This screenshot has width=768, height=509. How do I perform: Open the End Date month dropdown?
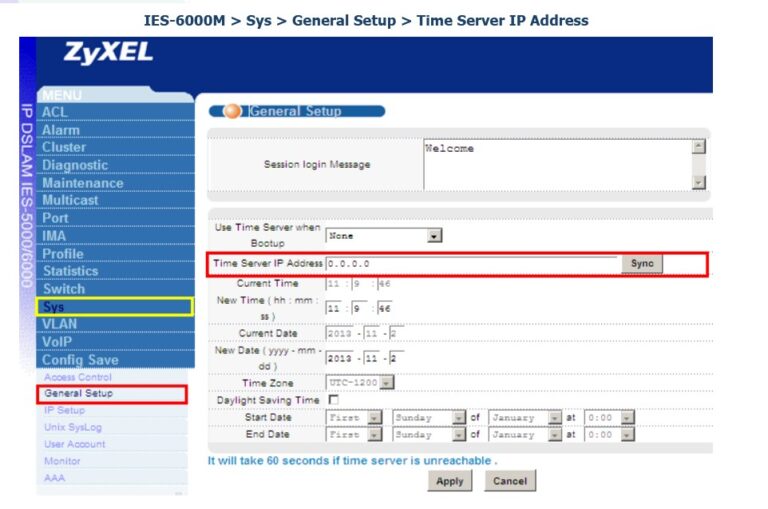point(525,435)
